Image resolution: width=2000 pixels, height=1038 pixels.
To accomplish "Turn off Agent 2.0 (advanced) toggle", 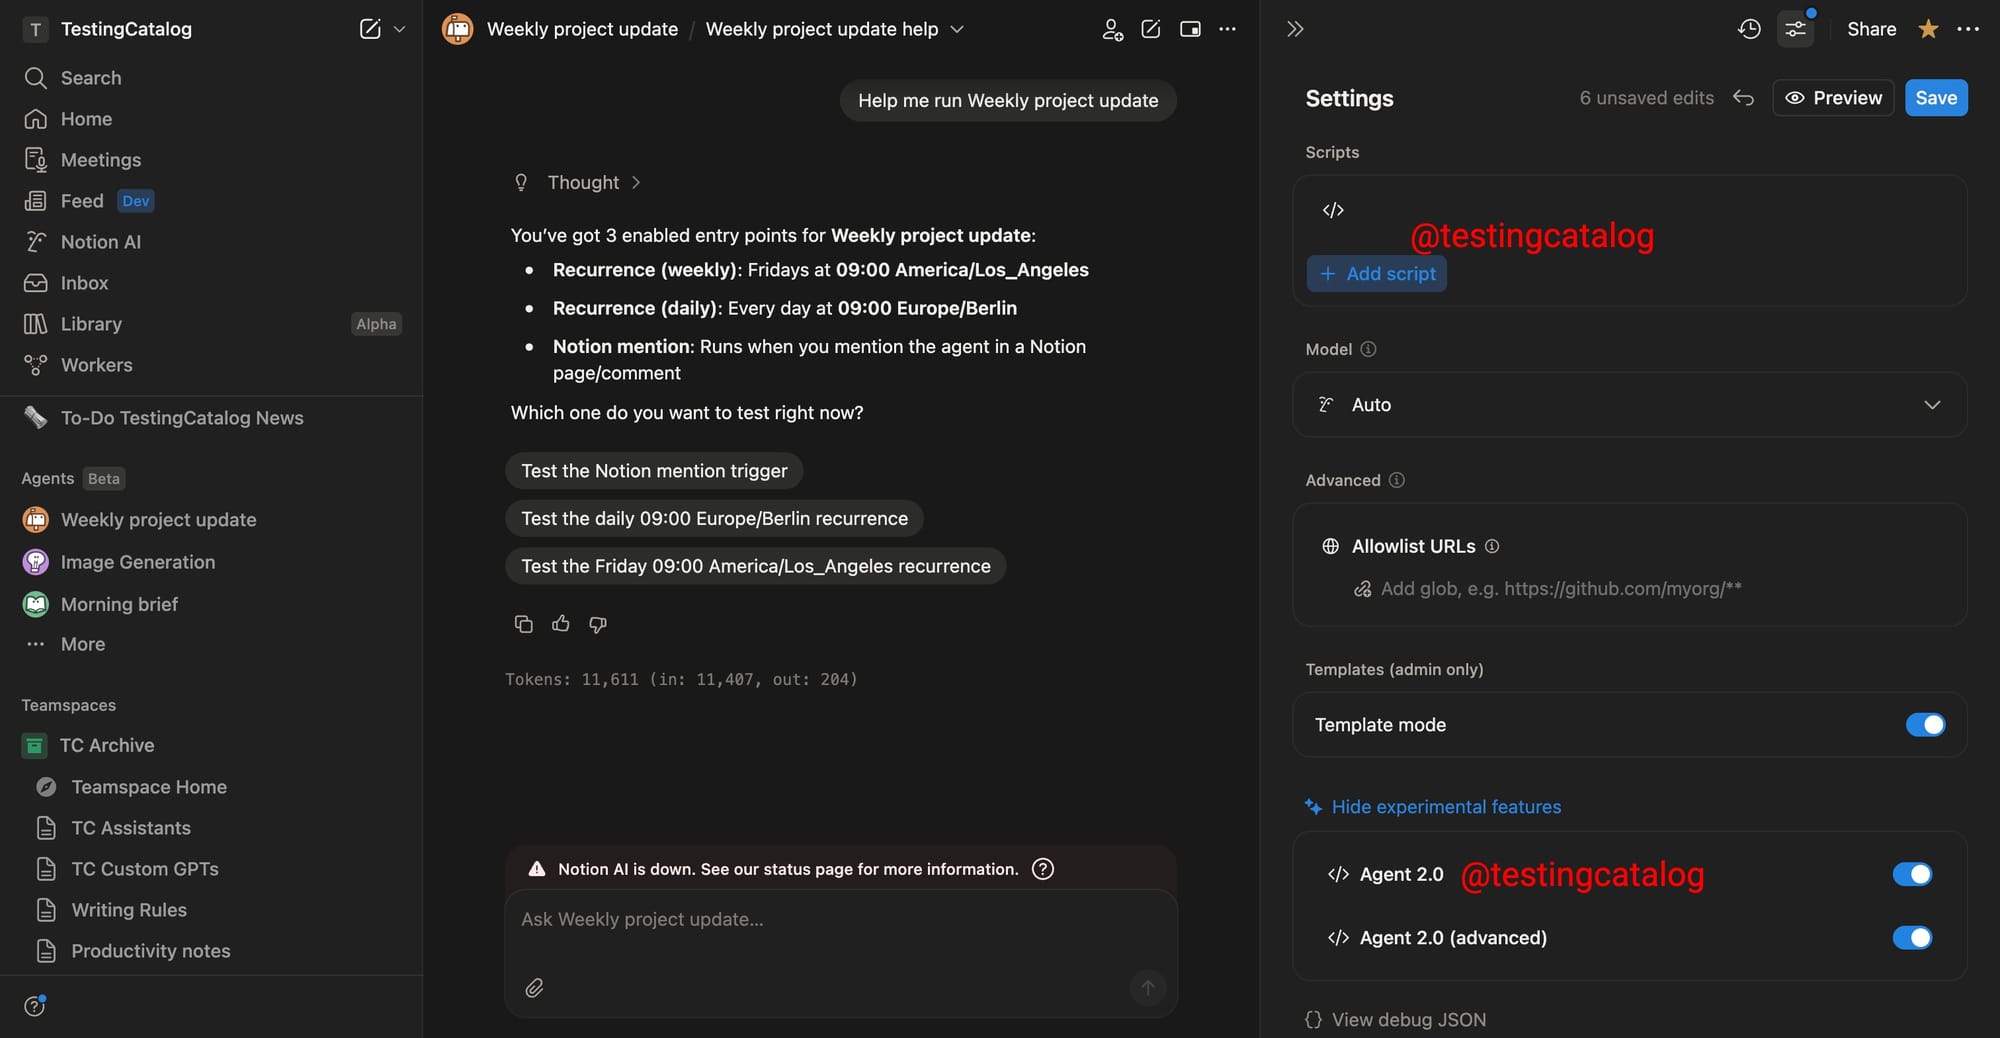I will pyautogui.click(x=1912, y=938).
